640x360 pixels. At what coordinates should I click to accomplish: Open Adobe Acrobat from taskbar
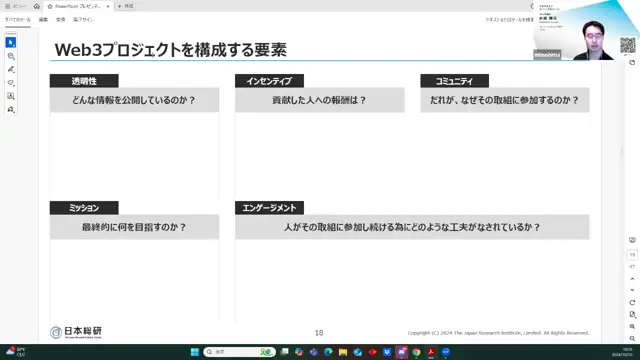coord(431,352)
